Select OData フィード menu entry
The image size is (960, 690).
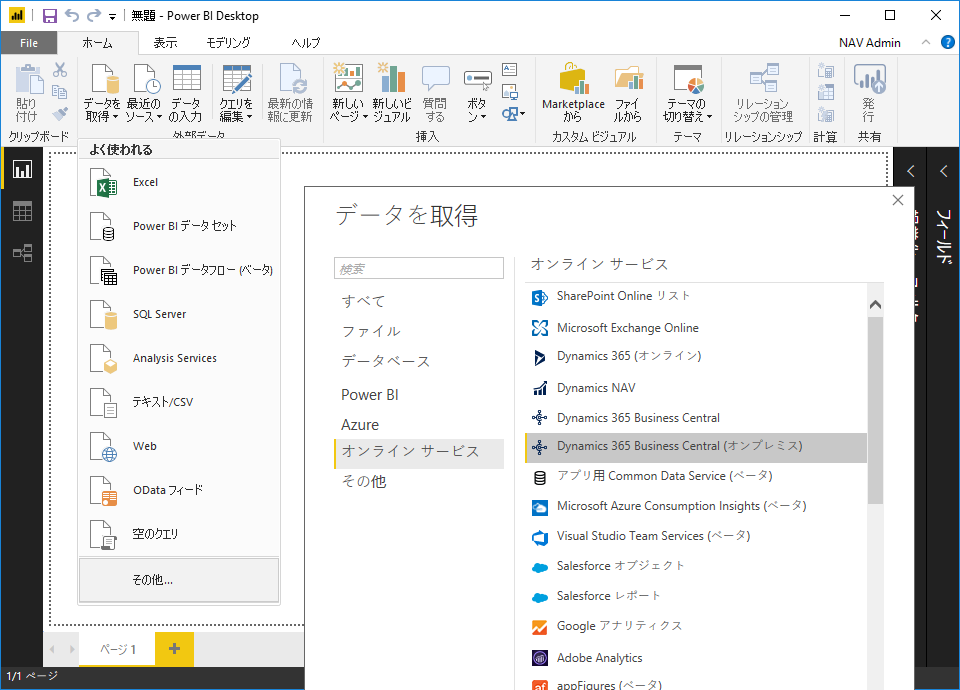(179, 490)
